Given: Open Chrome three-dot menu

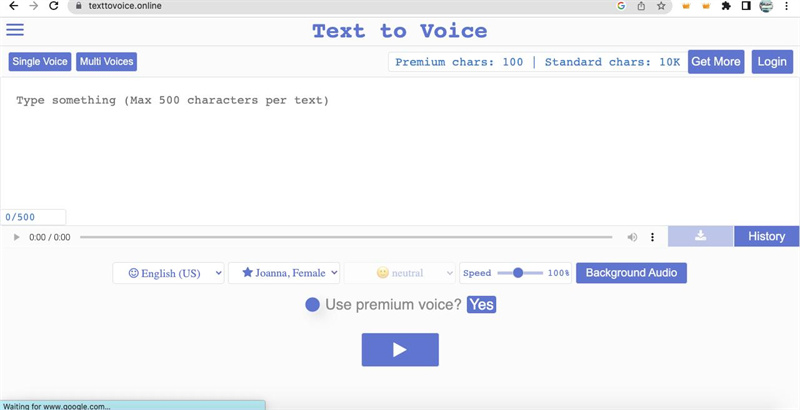Looking at the screenshot, I should tap(786, 6).
